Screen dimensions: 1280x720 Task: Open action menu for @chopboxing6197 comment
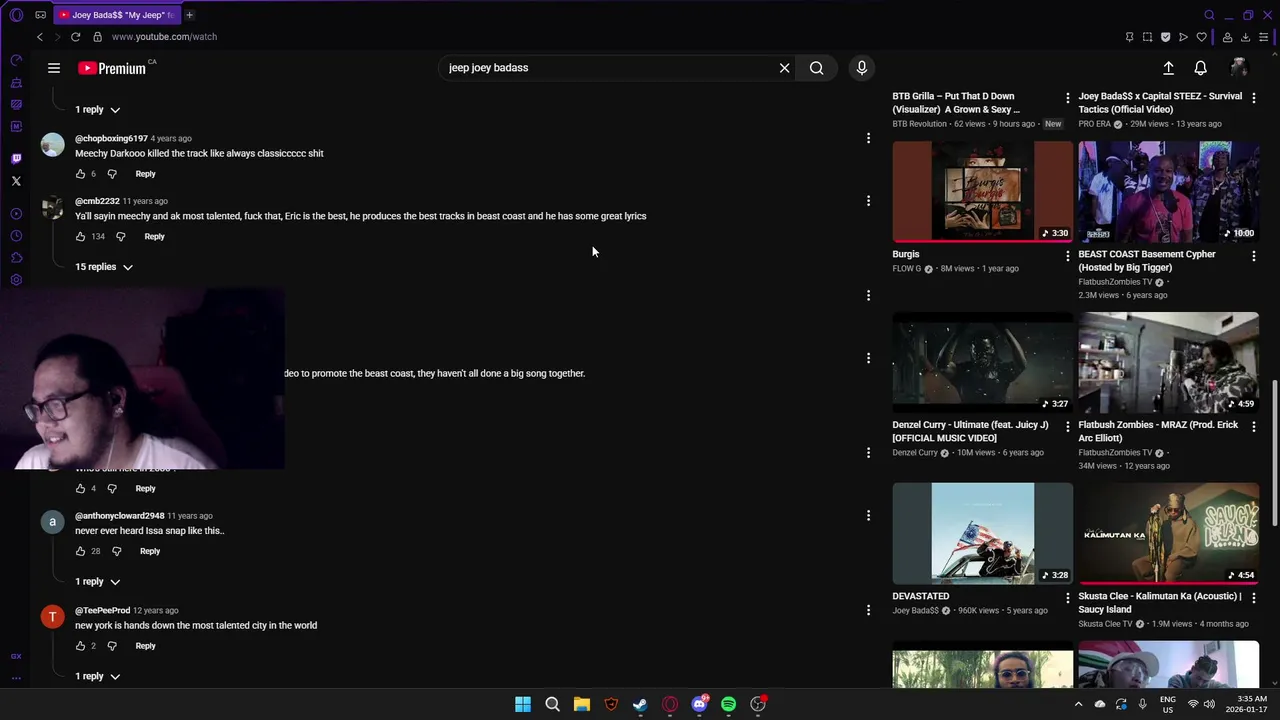pos(868,138)
